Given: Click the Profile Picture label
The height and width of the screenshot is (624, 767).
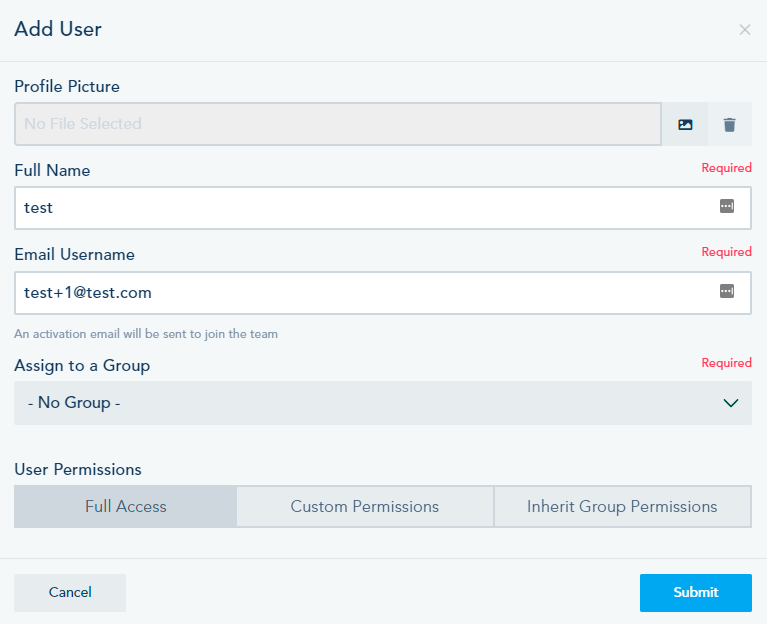Looking at the screenshot, I should click(x=67, y=87).
